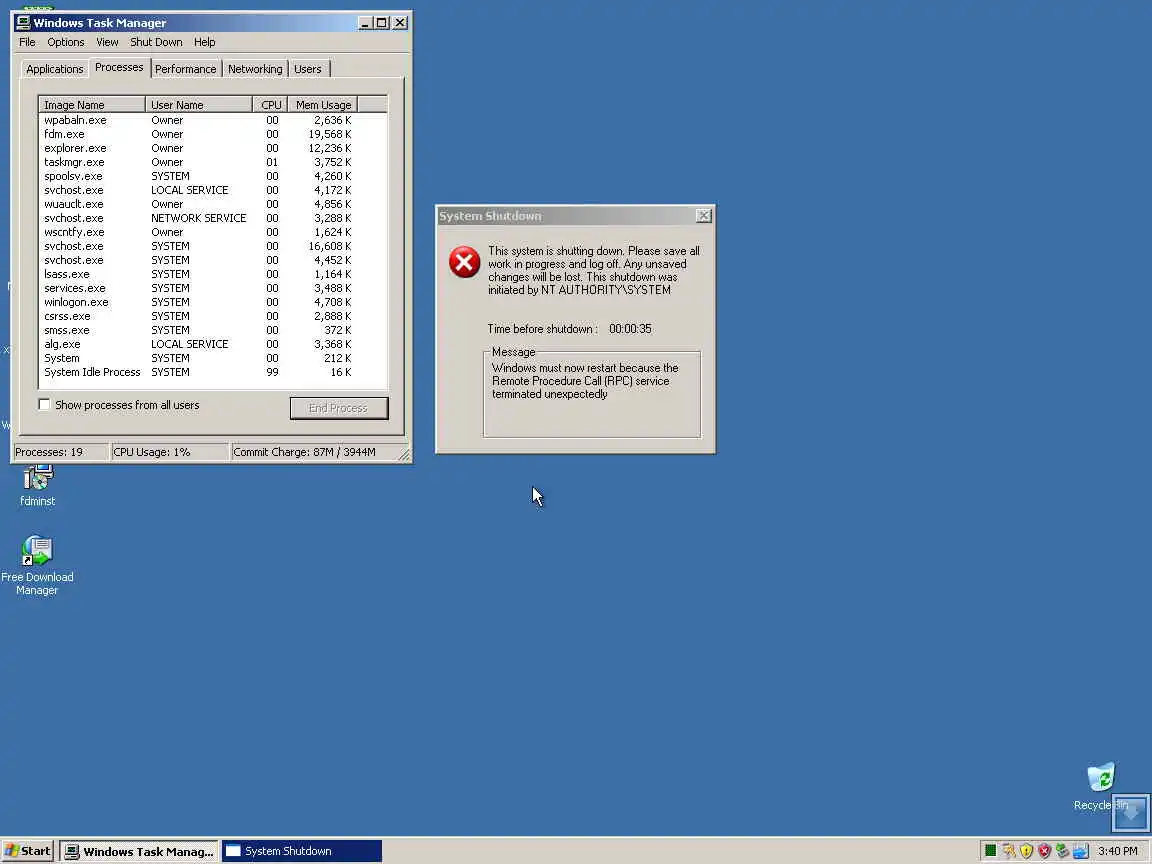Open the Help menu in Task Manager
This screenshot has width=1152, height=864.
[x=204, y=42]
